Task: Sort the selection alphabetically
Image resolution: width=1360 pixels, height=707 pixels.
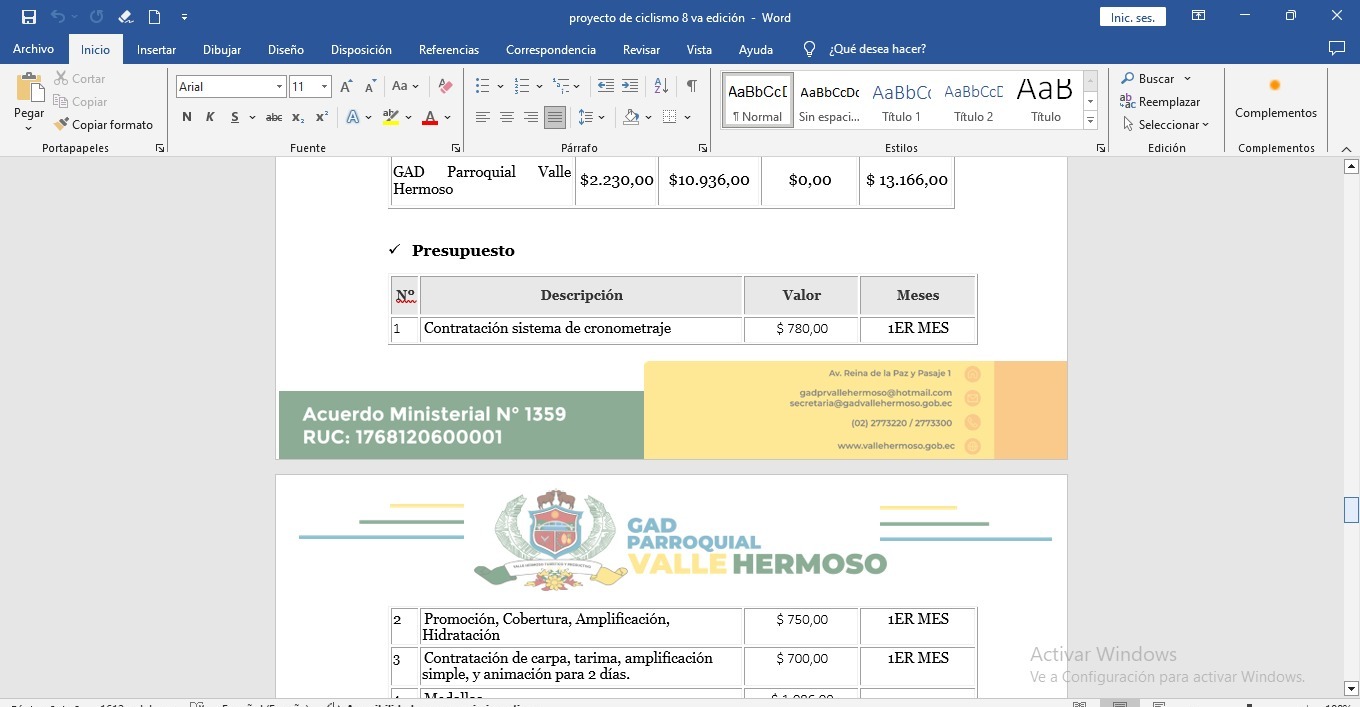Action: click(660, 87)
